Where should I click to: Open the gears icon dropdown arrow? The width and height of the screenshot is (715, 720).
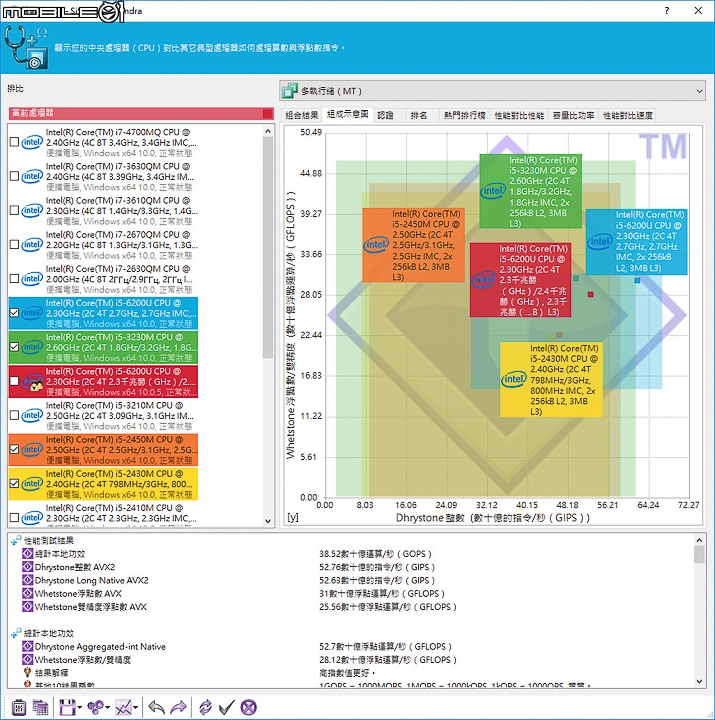coord(108,708)
